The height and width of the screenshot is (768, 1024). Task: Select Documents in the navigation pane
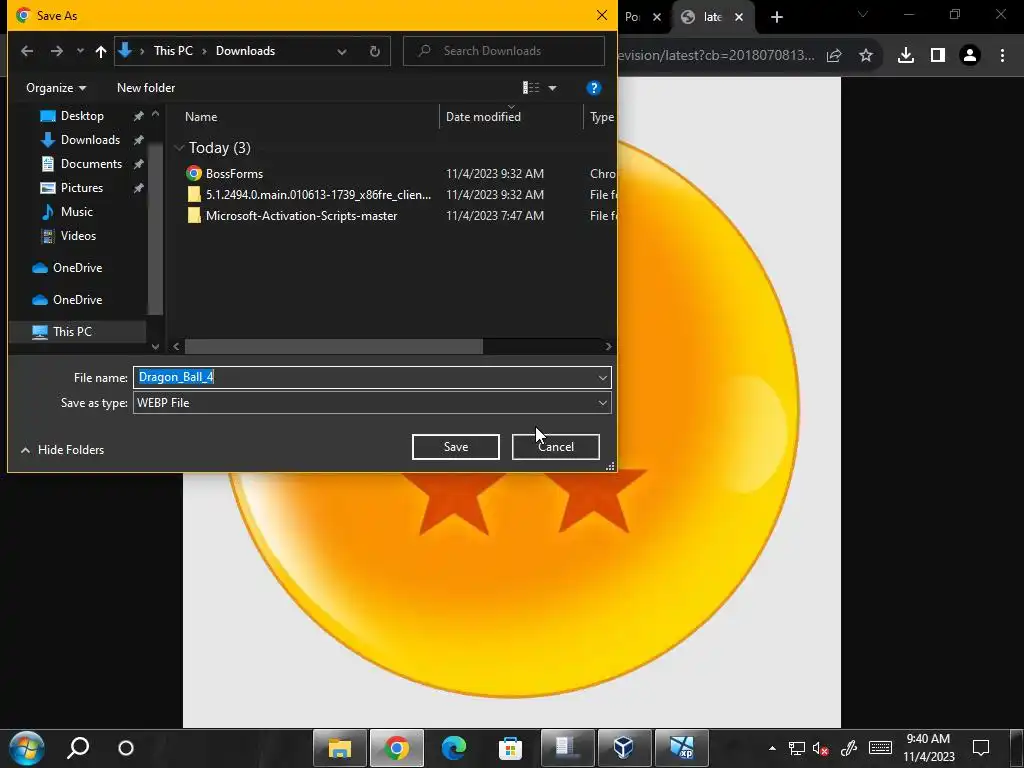[x=91, y=164]
